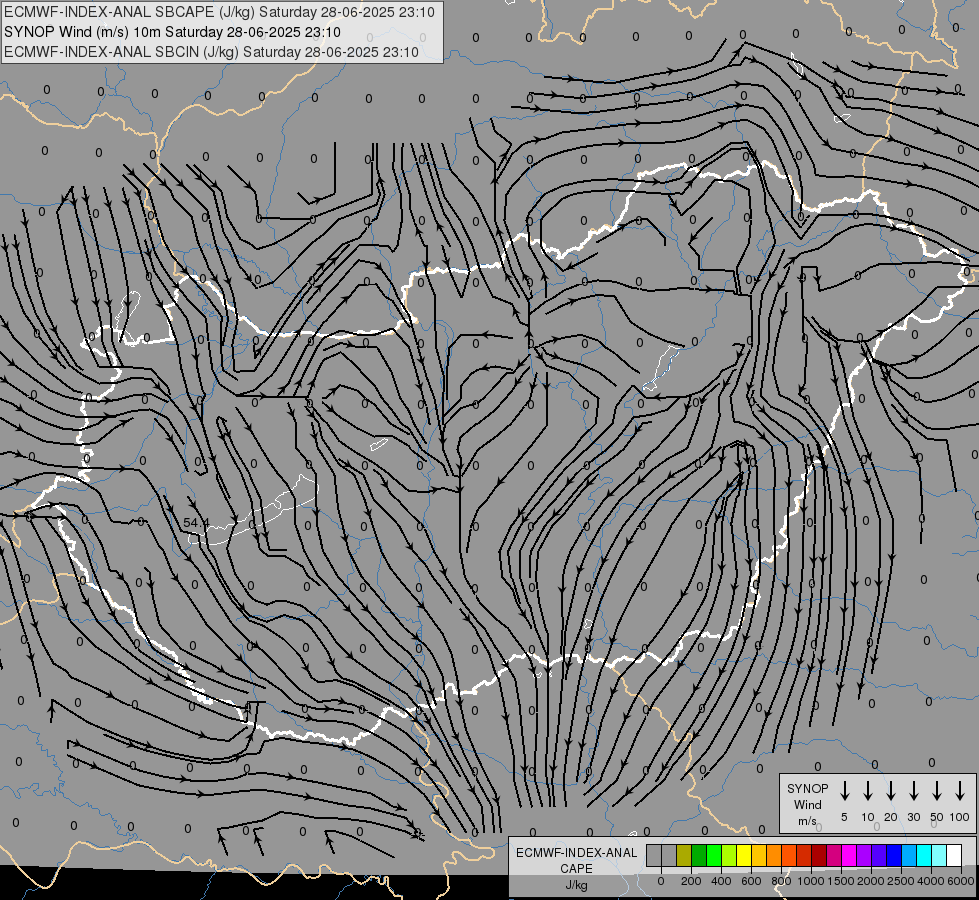Pick the dark red swatch after 1000 tick
Image resolution: width=979 pixels, height=900 pixels.
[x=819, y=855]
